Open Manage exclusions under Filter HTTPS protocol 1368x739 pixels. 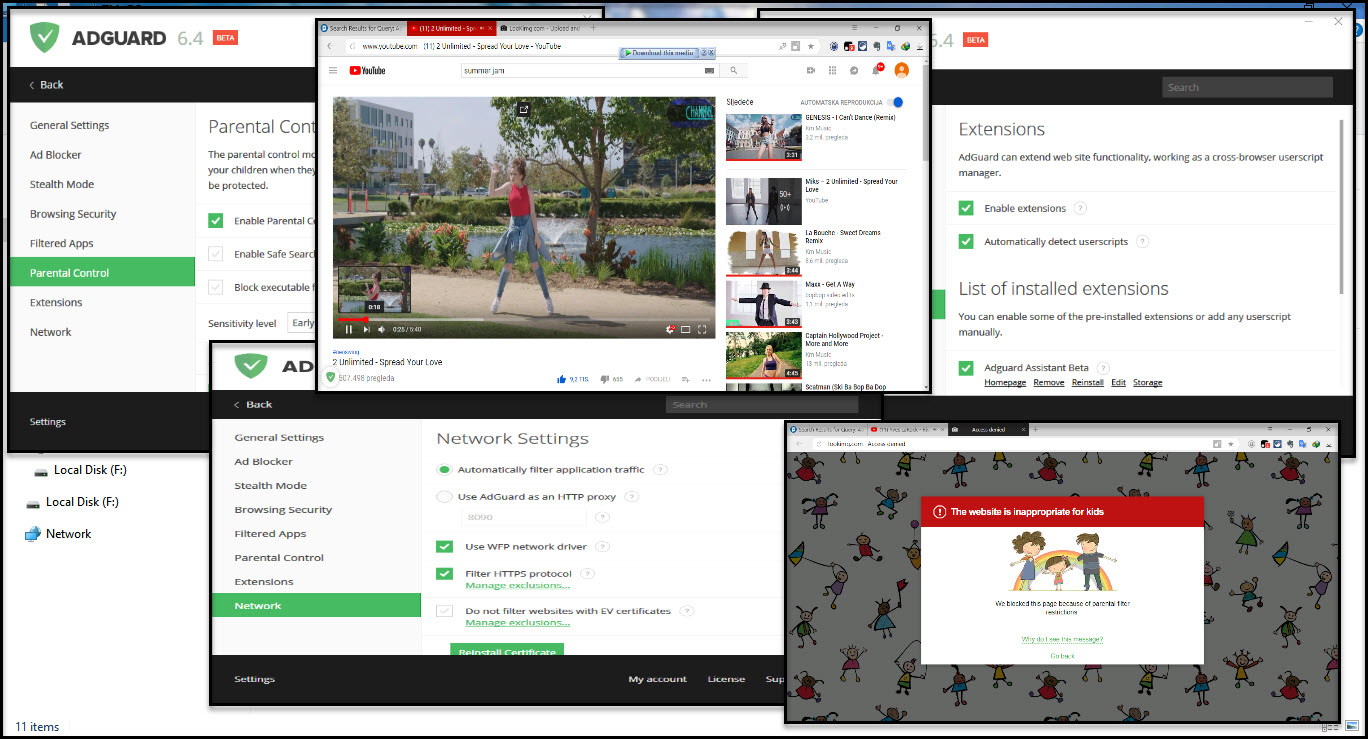pos(517,585)
